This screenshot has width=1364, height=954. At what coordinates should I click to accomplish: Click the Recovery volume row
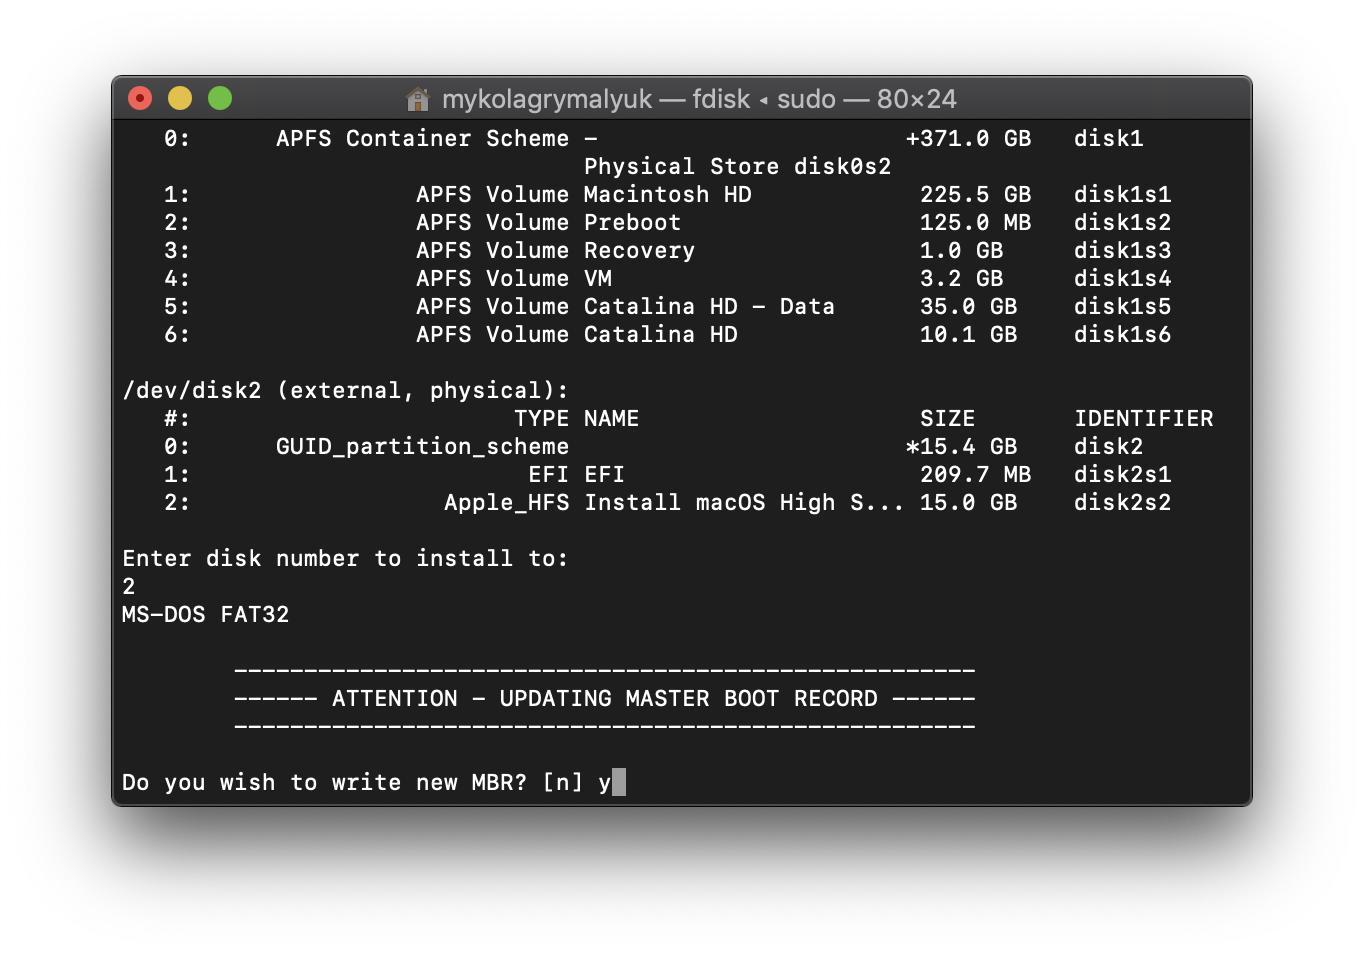[x=555, y=250]
